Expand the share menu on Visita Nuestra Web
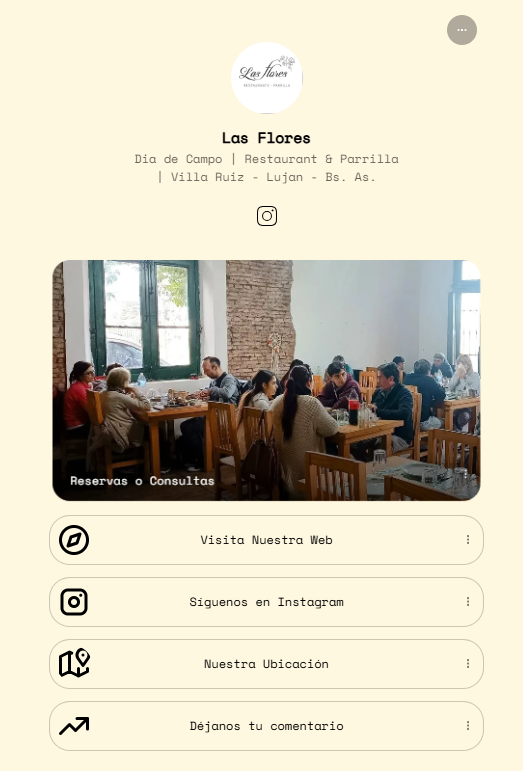 [x=467, y=540]
